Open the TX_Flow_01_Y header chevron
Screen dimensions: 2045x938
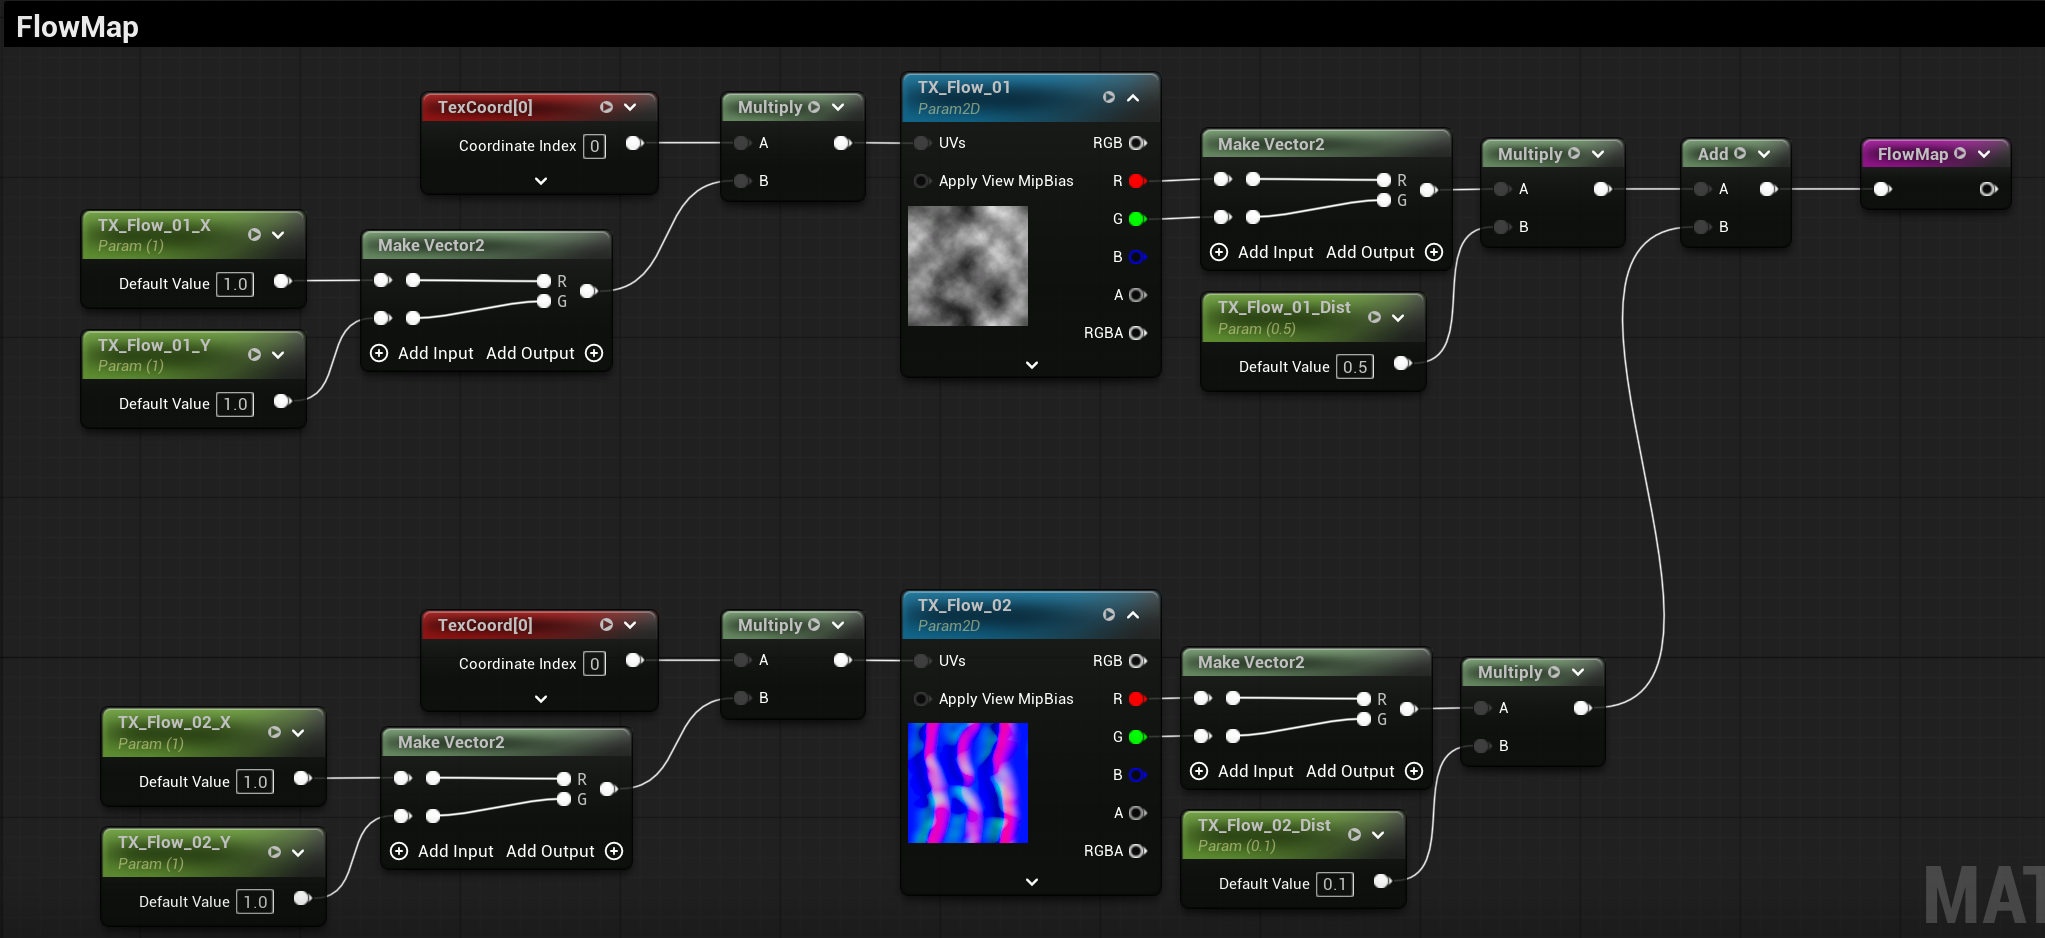pyautogui.click(x=278, y=354)
